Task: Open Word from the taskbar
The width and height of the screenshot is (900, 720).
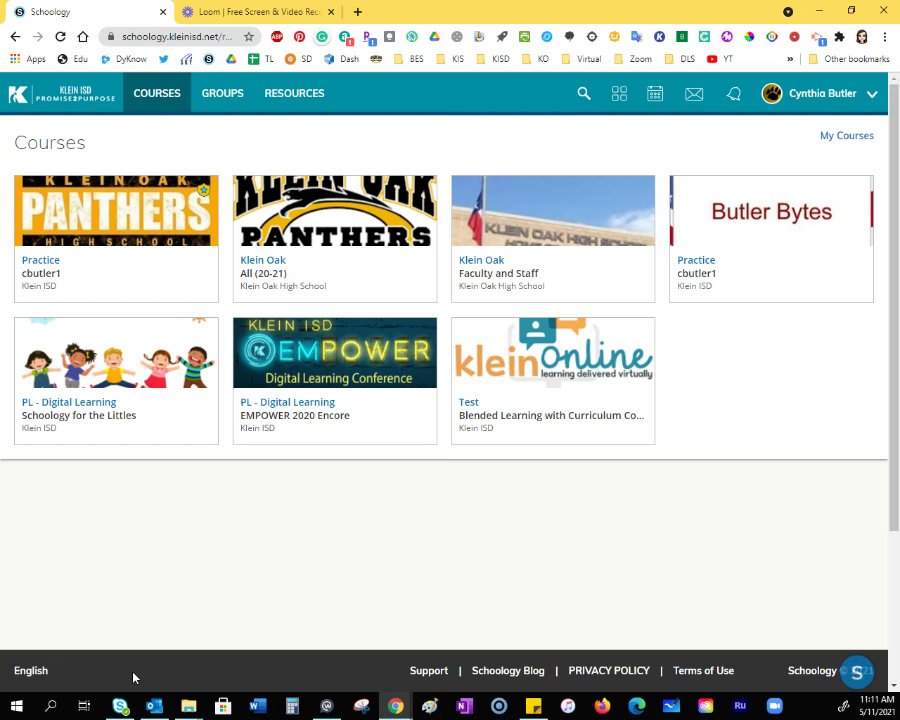Action: click(258, 706)
